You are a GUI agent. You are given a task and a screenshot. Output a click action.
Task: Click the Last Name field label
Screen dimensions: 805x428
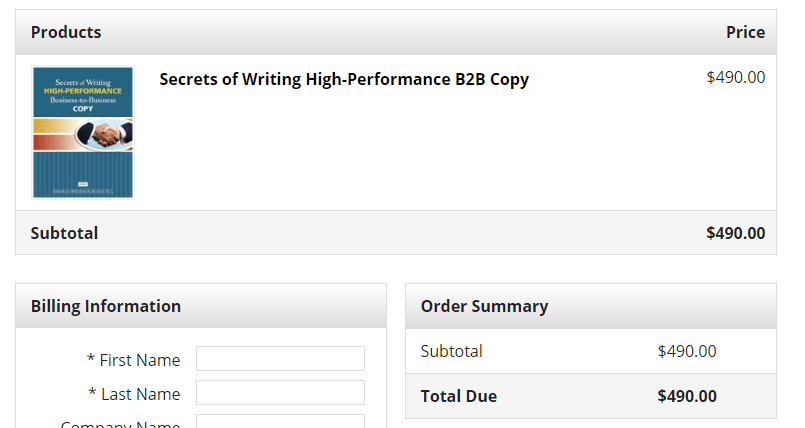[x=134, y=394]
